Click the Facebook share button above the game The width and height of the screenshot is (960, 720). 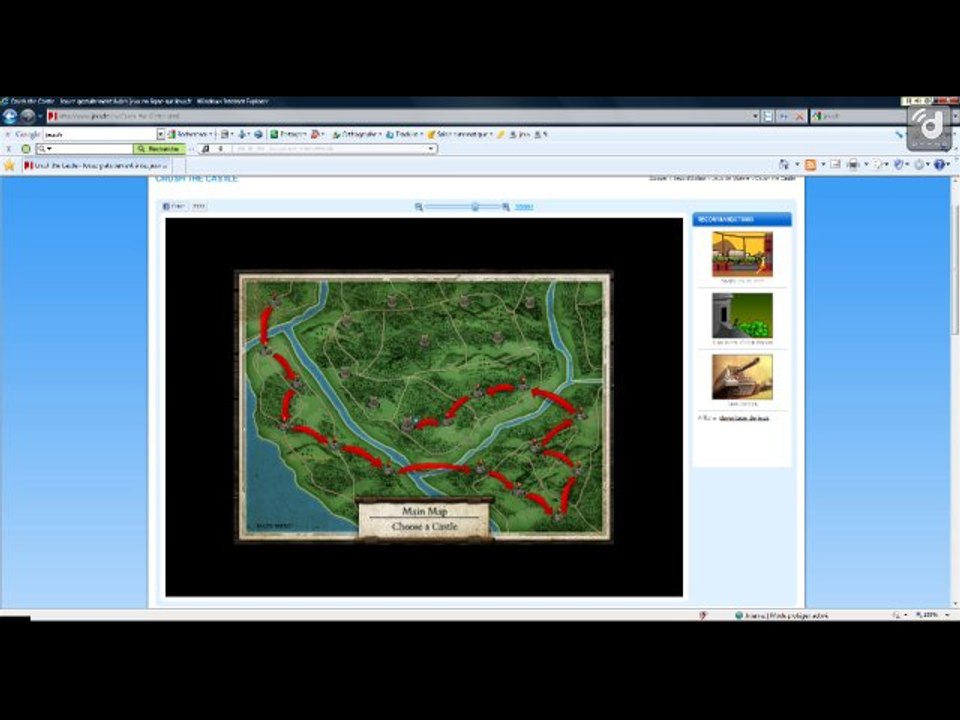click(174, 206)
